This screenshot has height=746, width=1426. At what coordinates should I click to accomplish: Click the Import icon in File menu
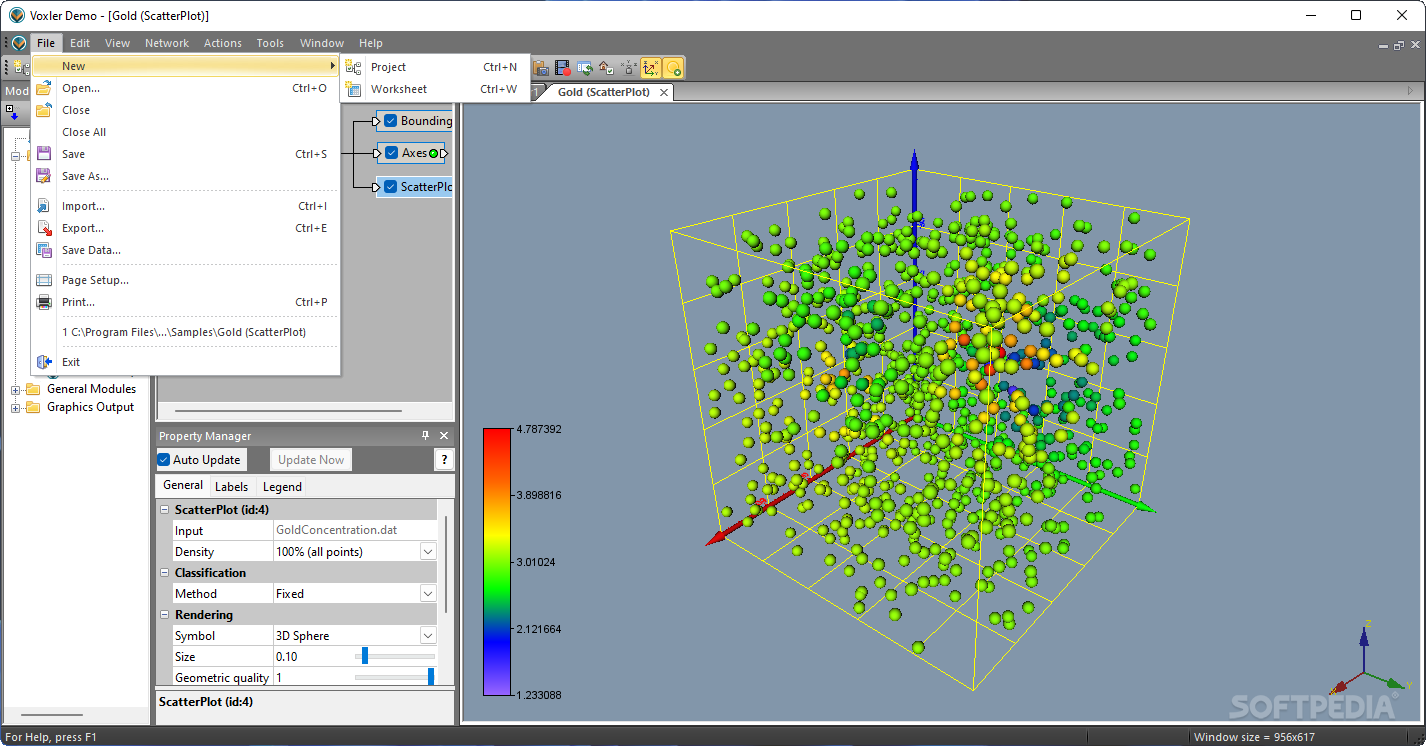coord(44,206)
